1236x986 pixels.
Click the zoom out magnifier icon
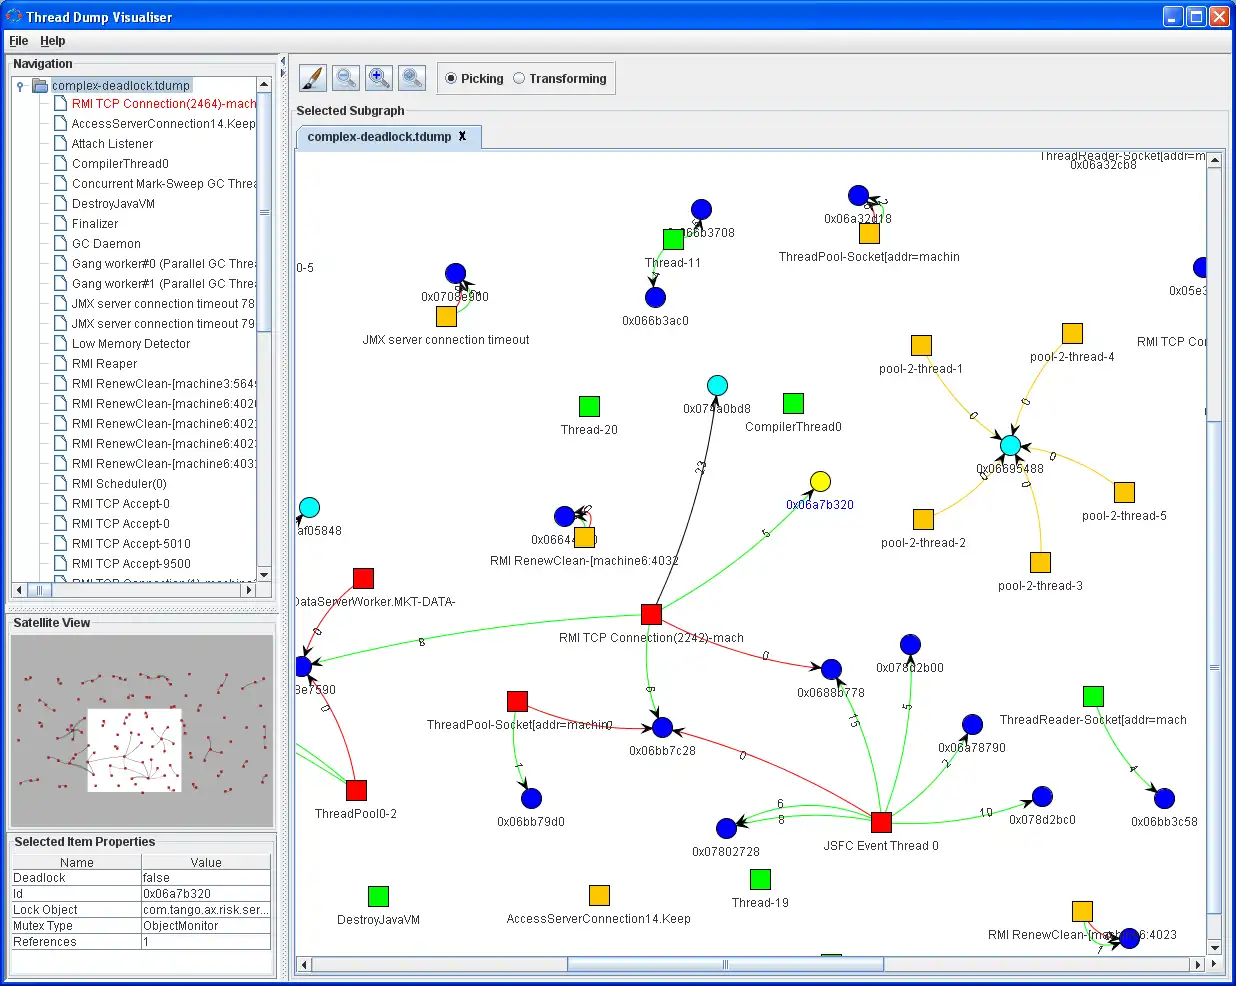346,78
